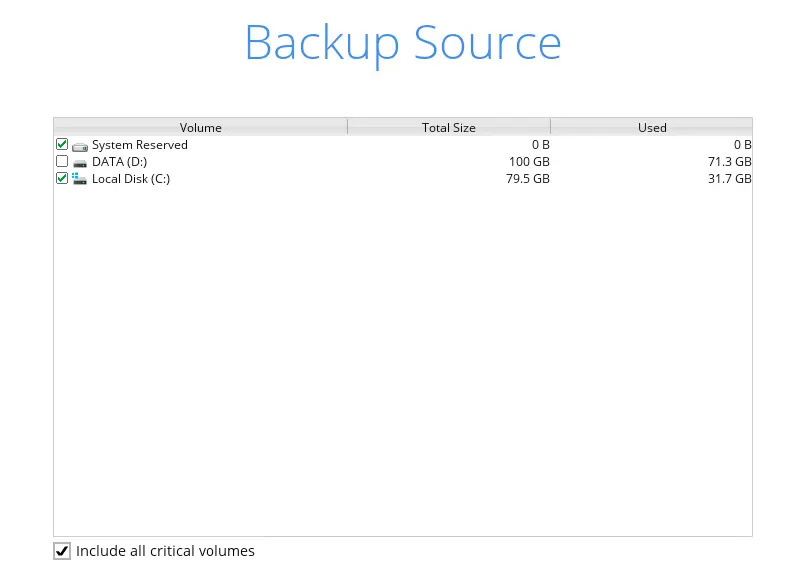Click the Local Disk (C:) Windows drive icon
The image size is (807, 579).
coord(80,179)
